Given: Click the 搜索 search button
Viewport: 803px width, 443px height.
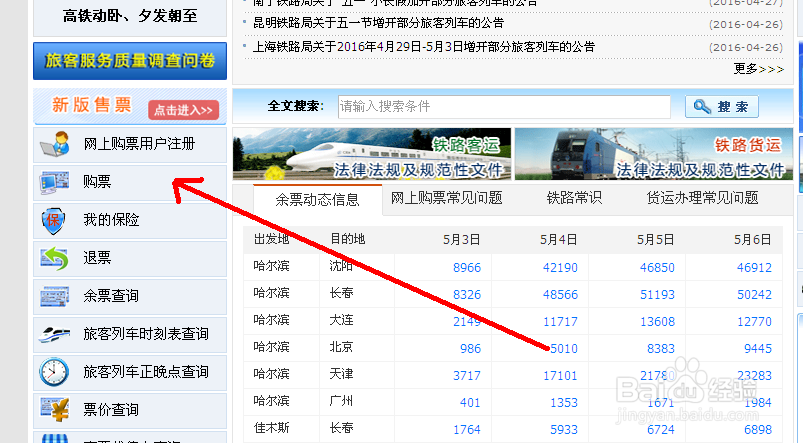Looking at the screenshot, I should click(722, 107).
